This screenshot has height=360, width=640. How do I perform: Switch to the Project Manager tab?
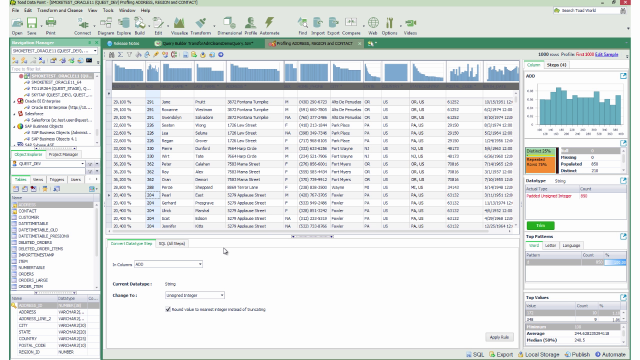click(63, 155)
